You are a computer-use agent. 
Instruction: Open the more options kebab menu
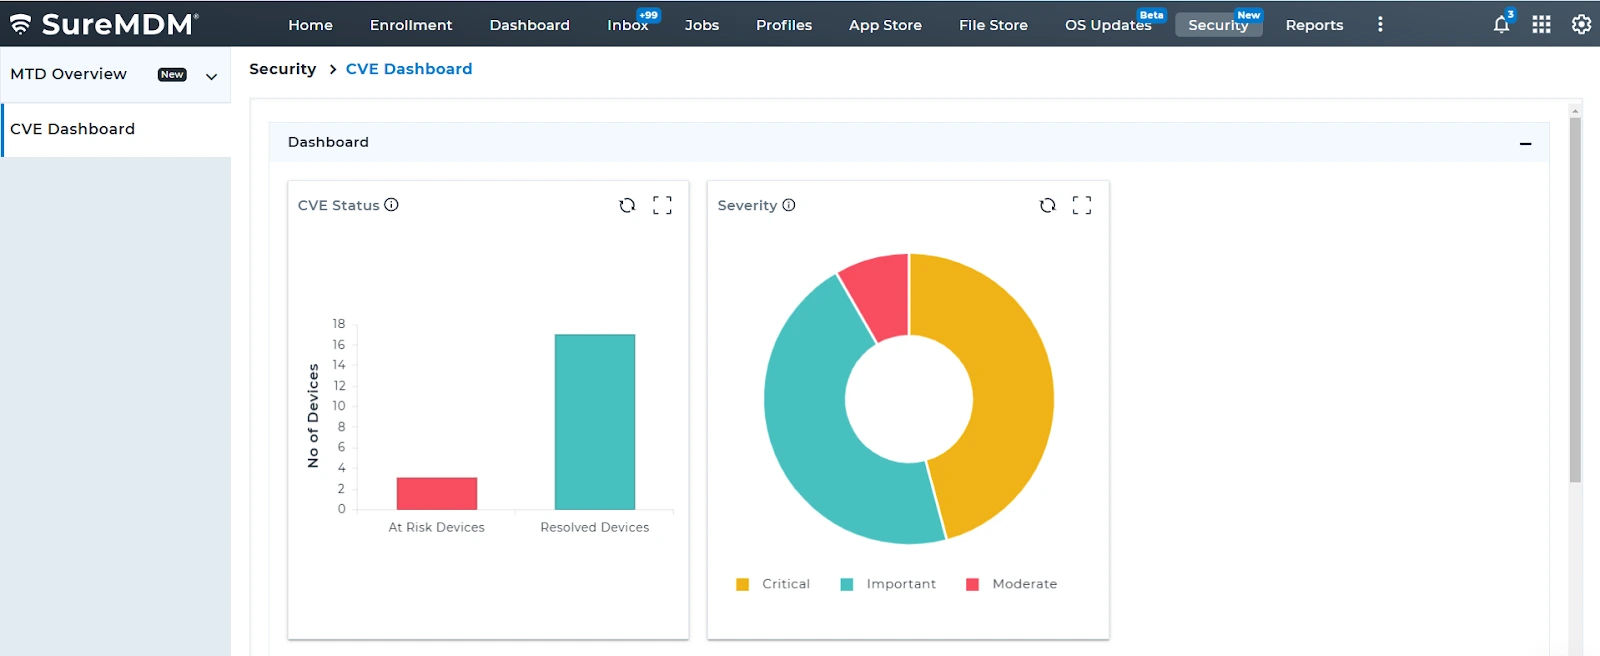coord(1380,25)
